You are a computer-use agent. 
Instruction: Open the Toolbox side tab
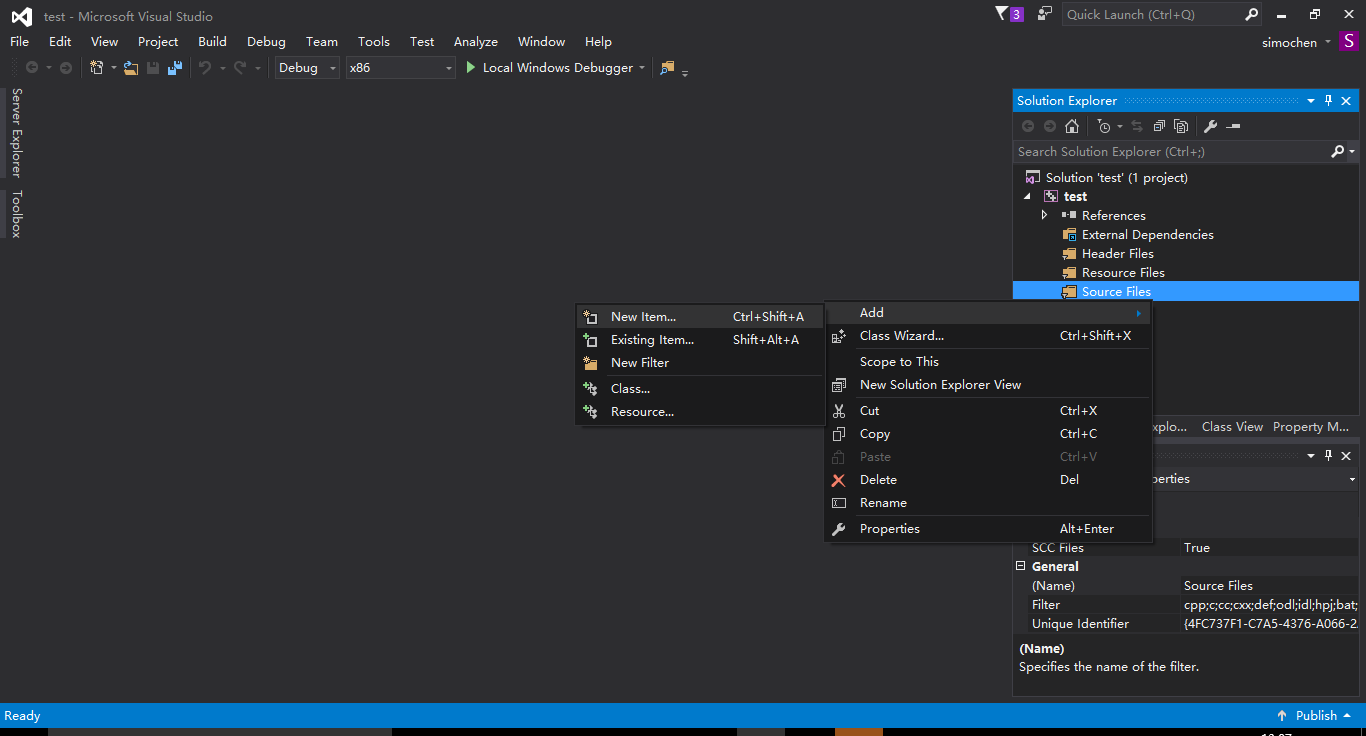click(15, 213)
